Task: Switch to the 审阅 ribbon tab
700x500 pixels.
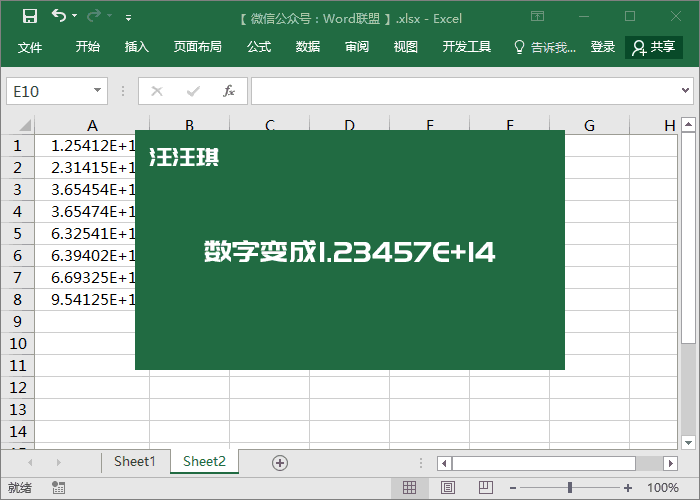Action: (357, 46)
